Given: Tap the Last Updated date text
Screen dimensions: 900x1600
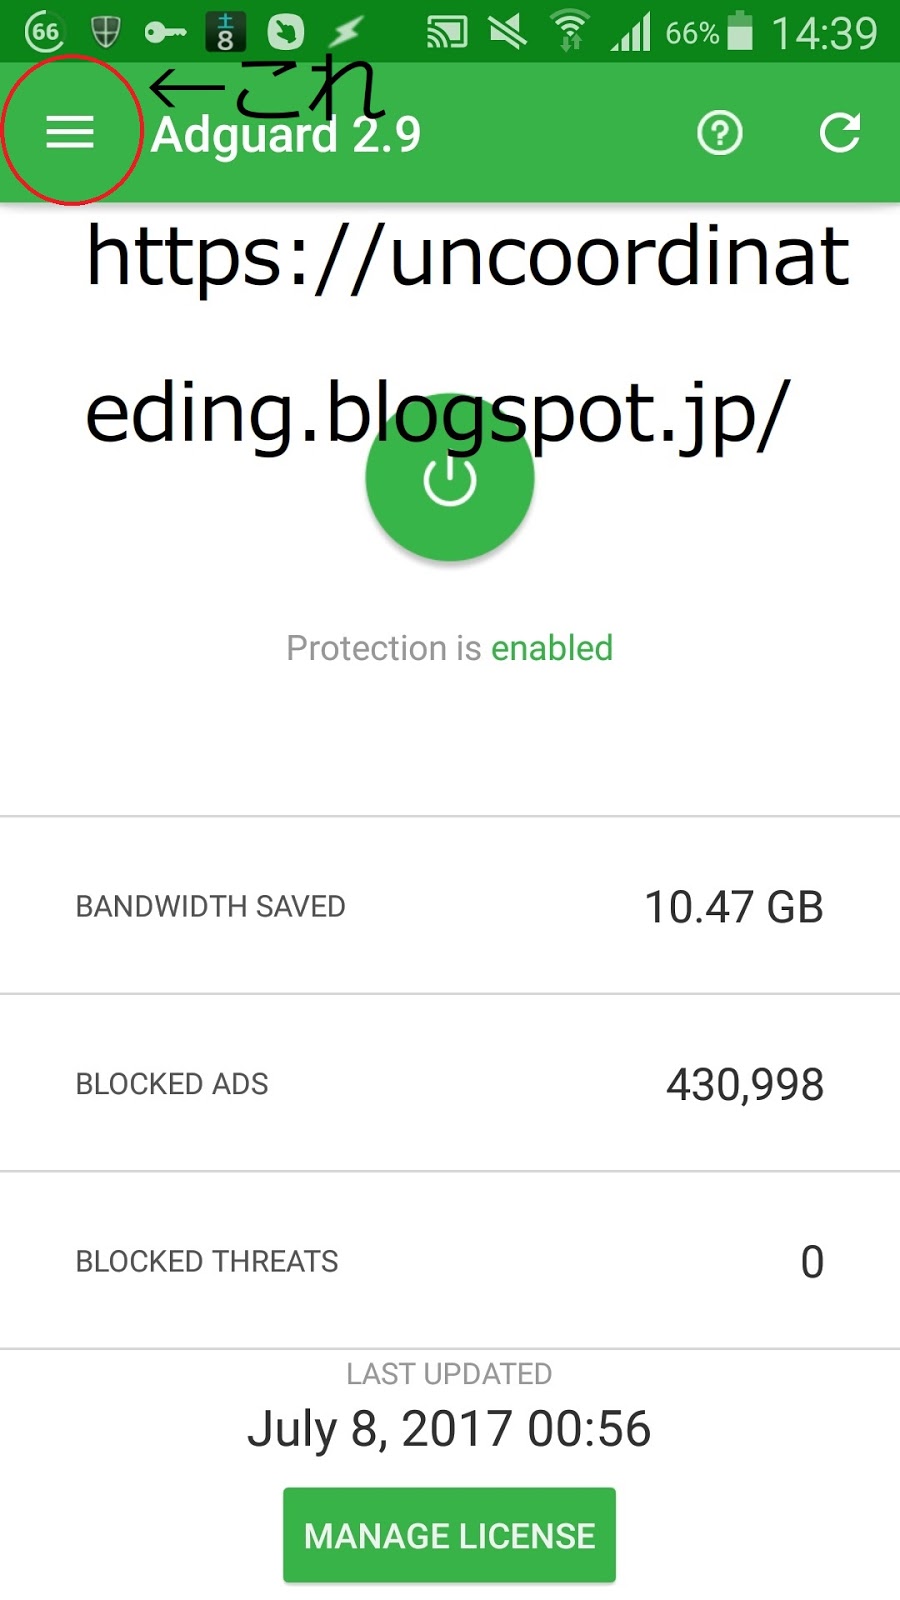Looking at the screenshot, I should pos(449,1428).
